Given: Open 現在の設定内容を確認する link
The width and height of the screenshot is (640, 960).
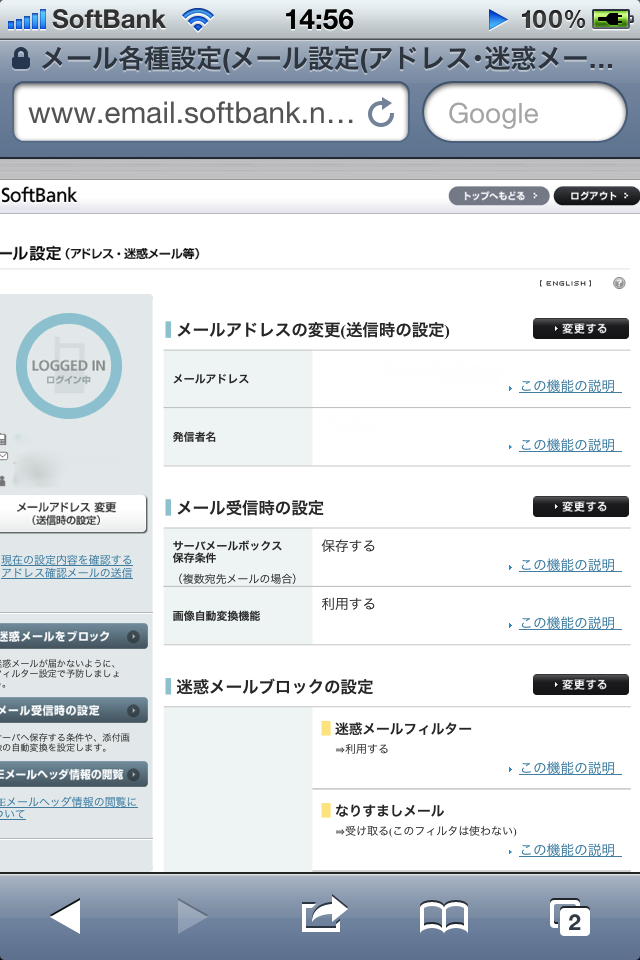Looking at the screenshot, I should pyautogui.click(x=66, y=560).
